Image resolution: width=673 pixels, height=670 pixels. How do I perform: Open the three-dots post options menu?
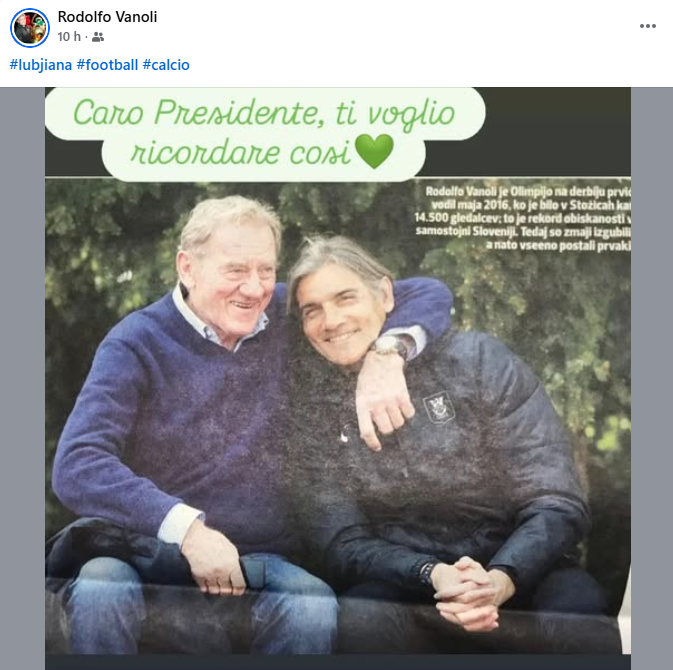pyautogui.click(x=648, y=26)
